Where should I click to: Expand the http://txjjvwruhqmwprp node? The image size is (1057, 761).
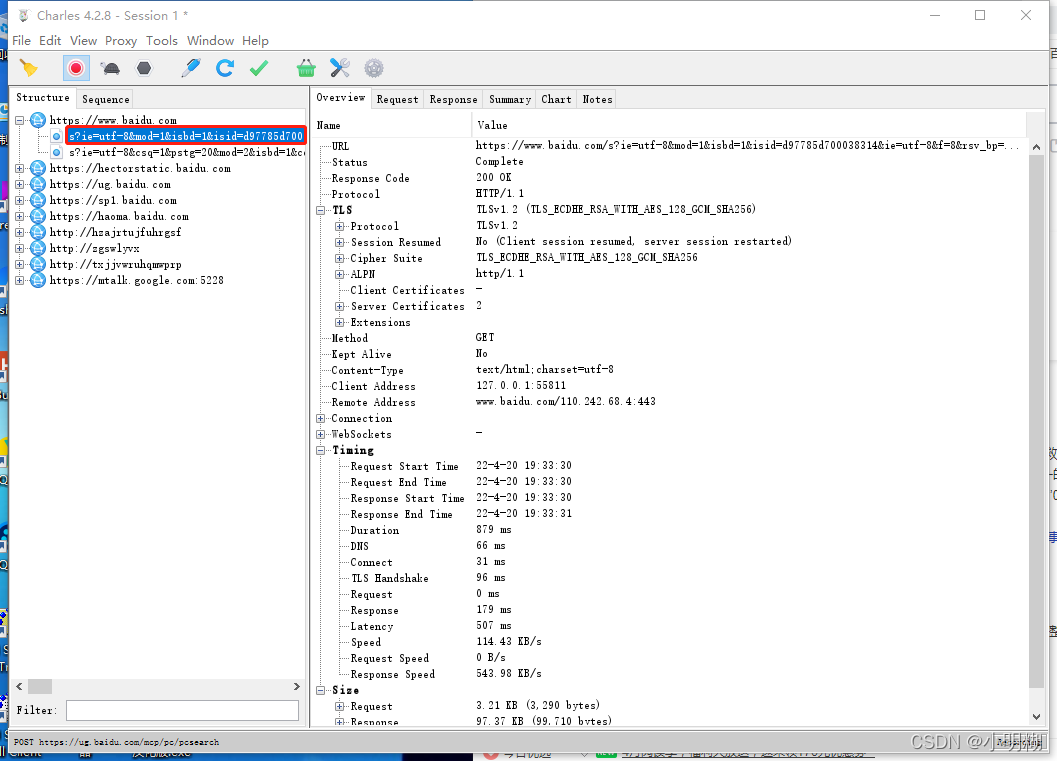tap(20, 264)
